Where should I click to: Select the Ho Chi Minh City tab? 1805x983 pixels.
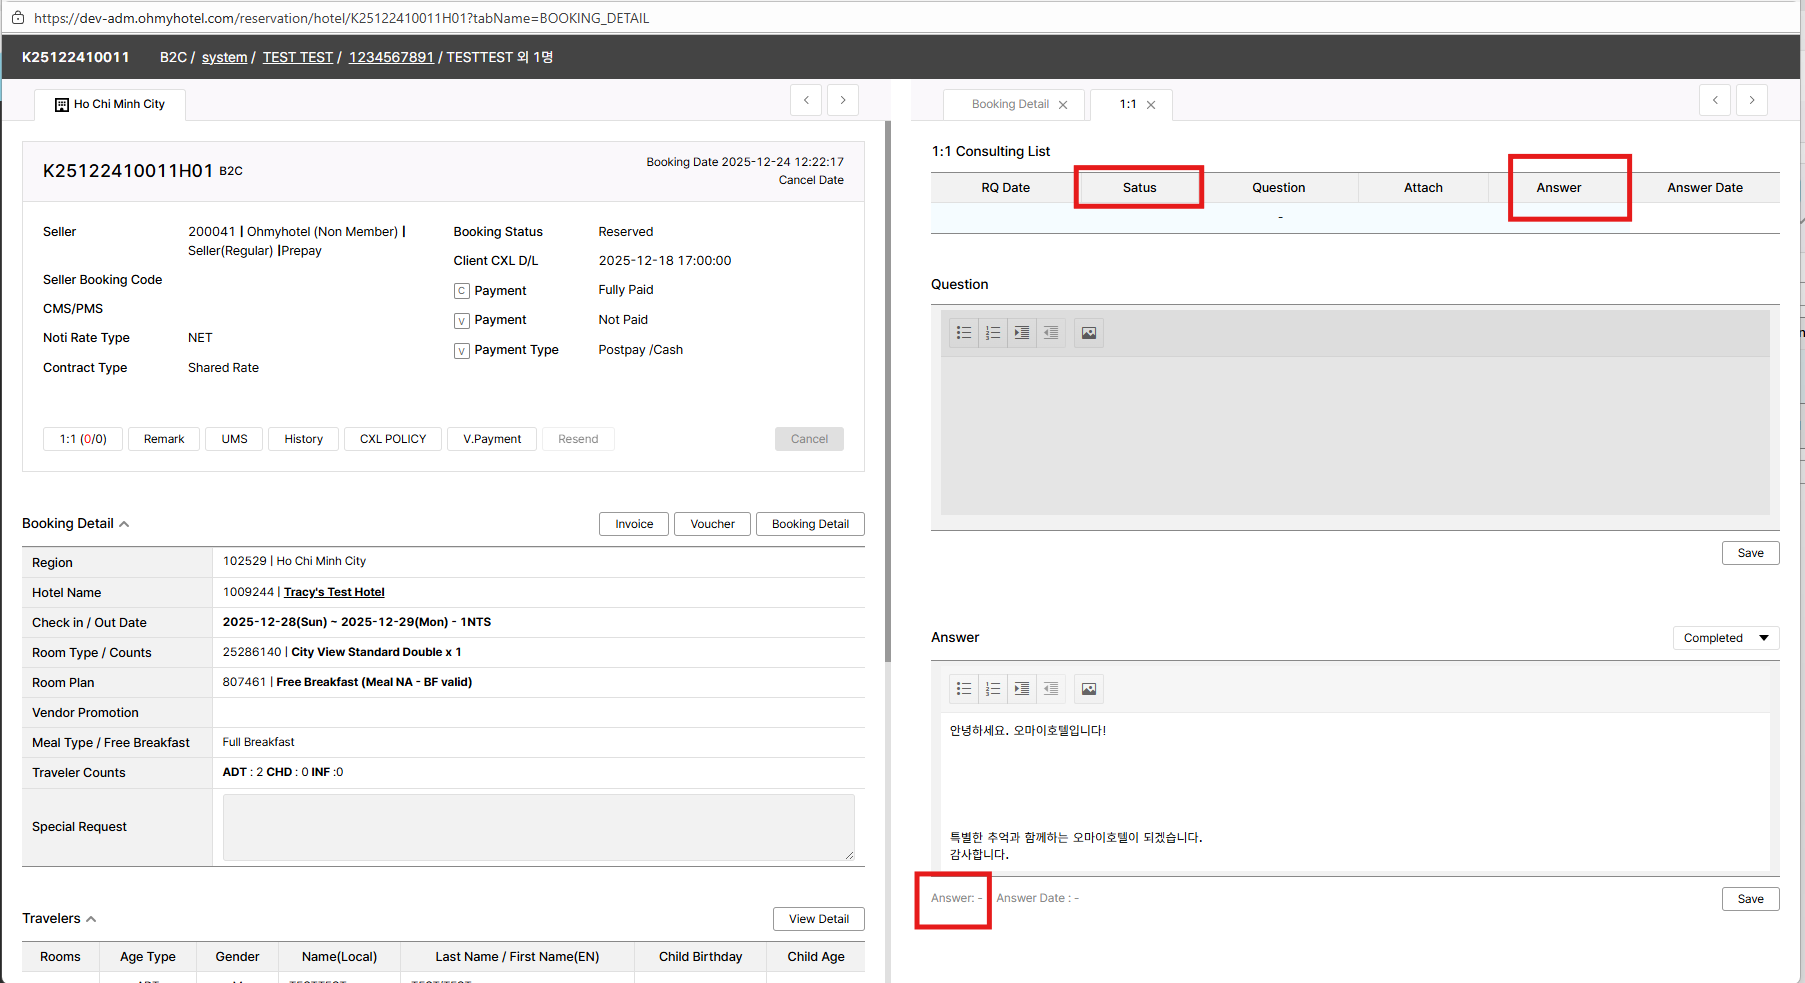[110, 104]
